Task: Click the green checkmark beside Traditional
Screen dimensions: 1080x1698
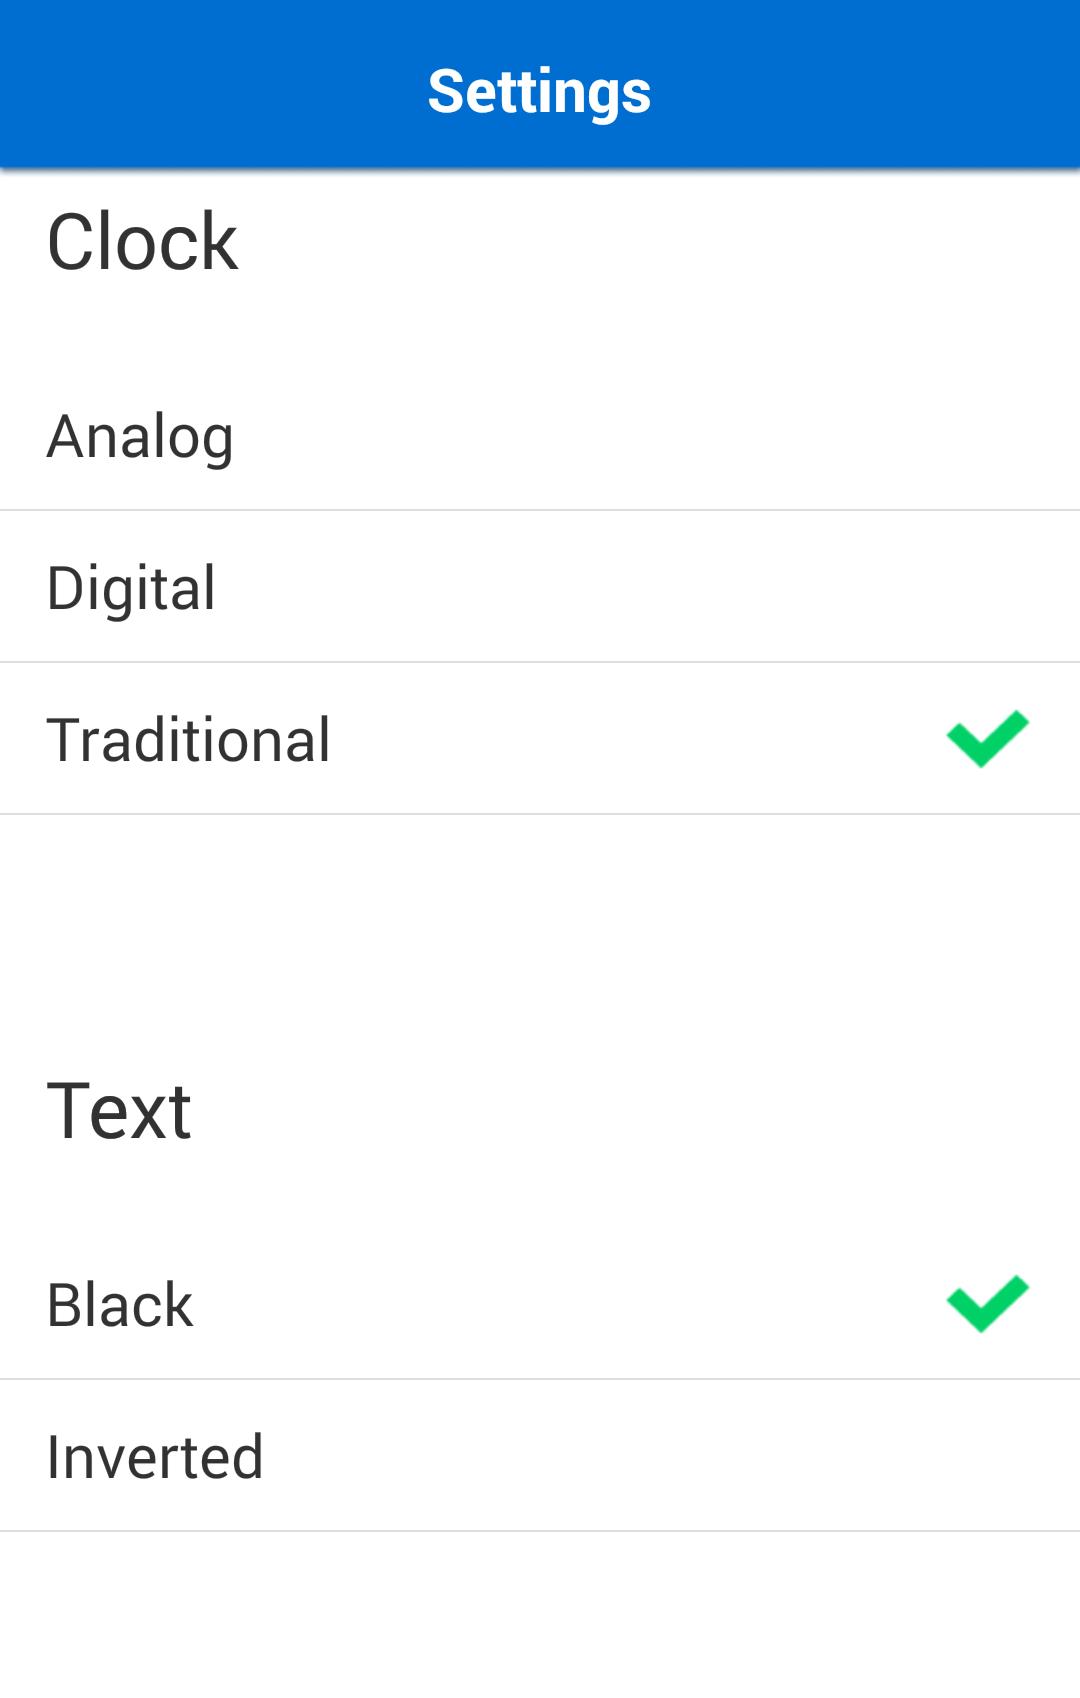Action: [986, 738]
